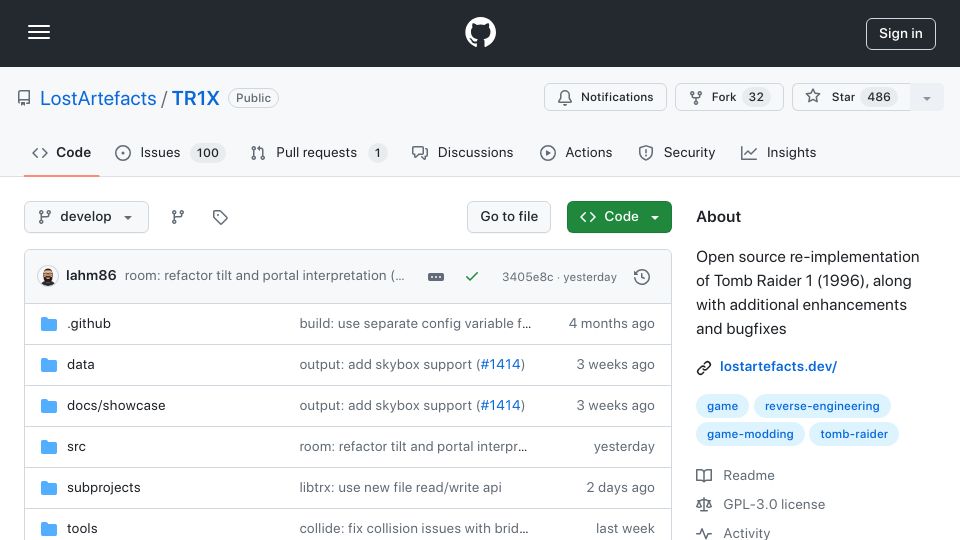Screen dimensions: 960x540
Task: Open the data folder
Action: (81, 364)
